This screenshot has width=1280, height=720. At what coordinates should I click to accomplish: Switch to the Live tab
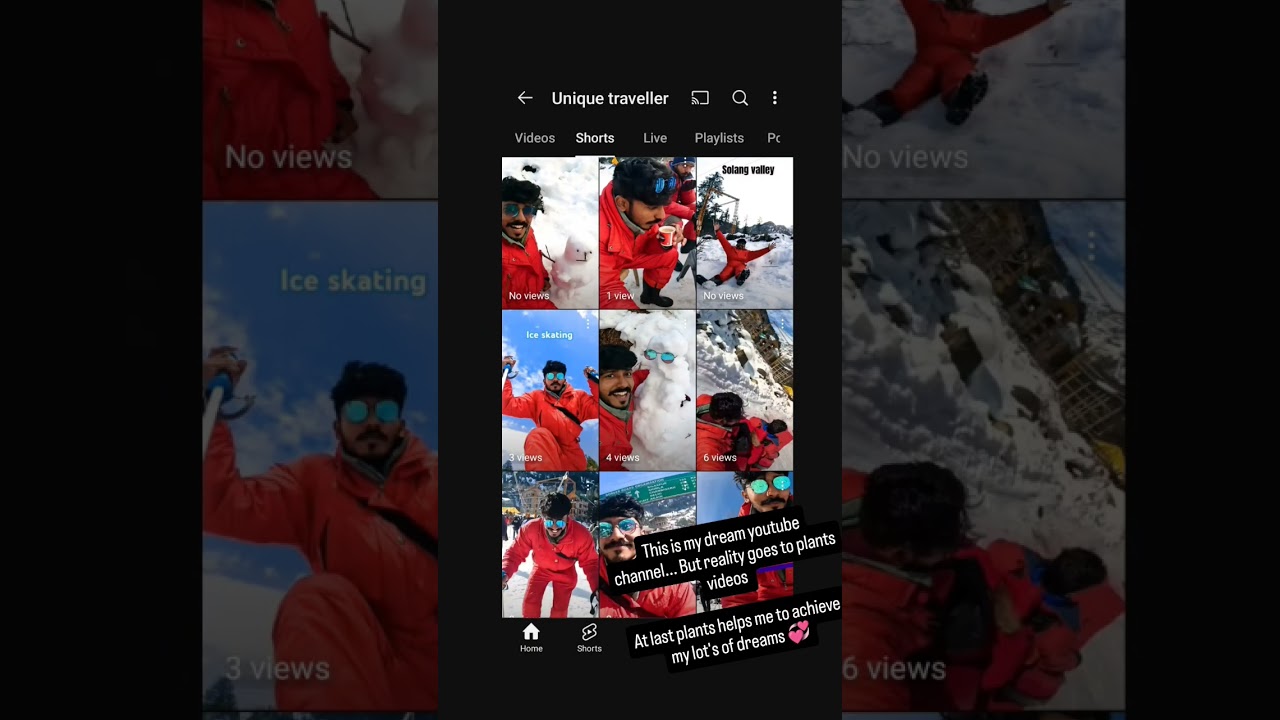pos(655,138)
